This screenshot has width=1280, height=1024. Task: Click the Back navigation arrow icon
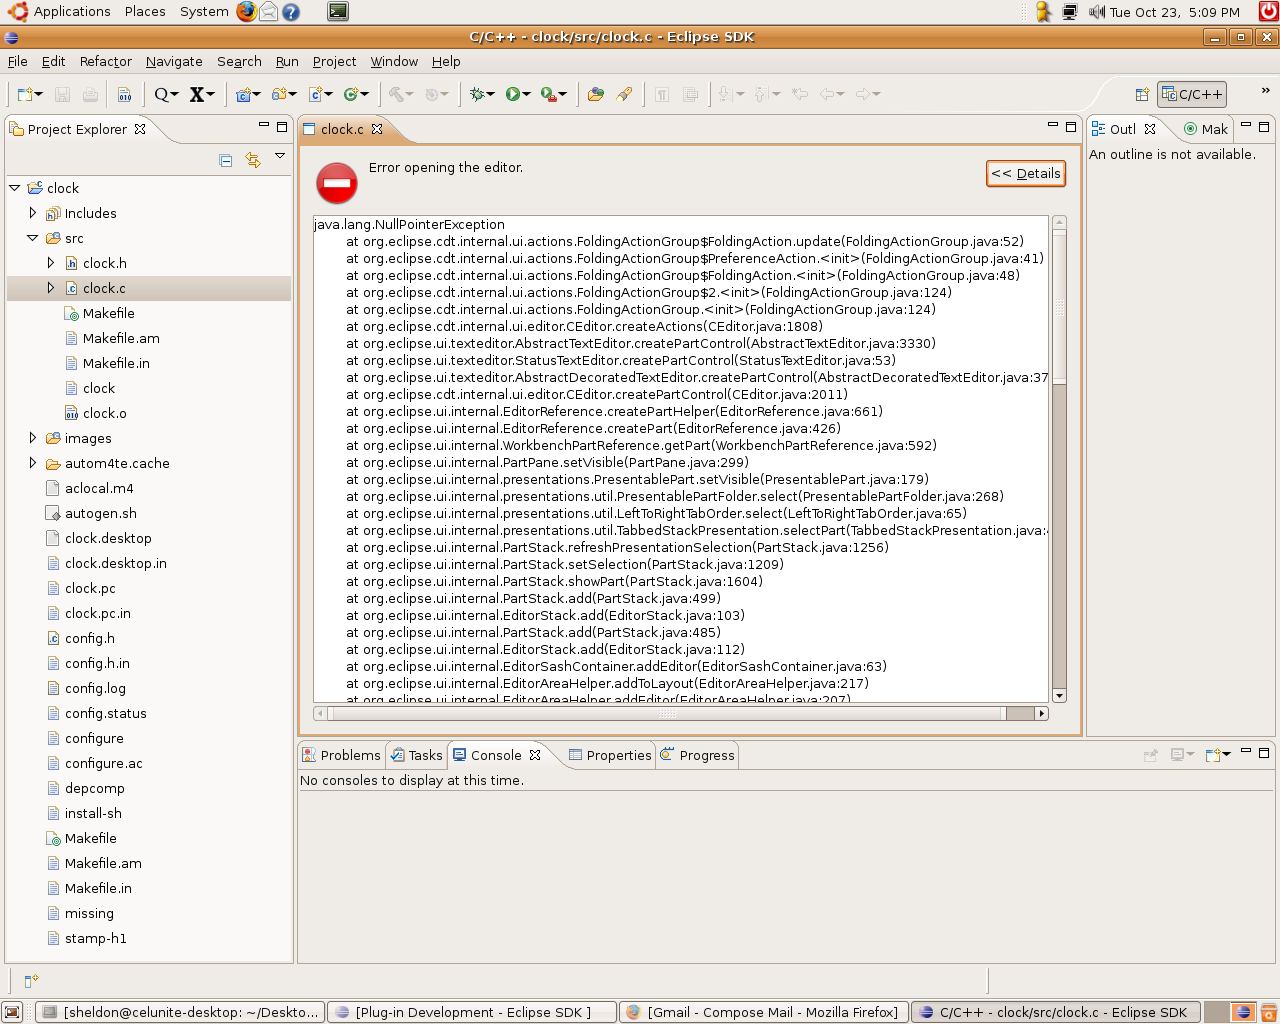coord(827,94)
